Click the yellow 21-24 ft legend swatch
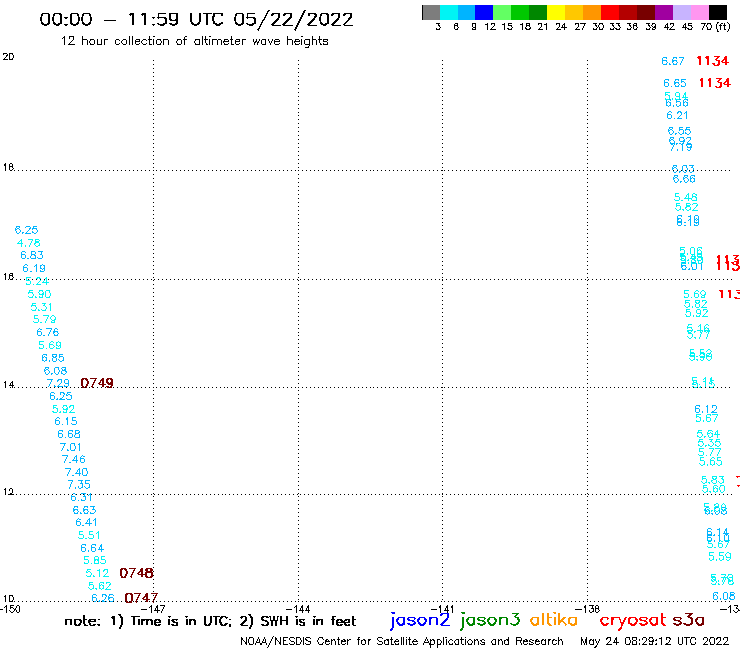Screen dimensions: 740x650 [x=556, y=12]
